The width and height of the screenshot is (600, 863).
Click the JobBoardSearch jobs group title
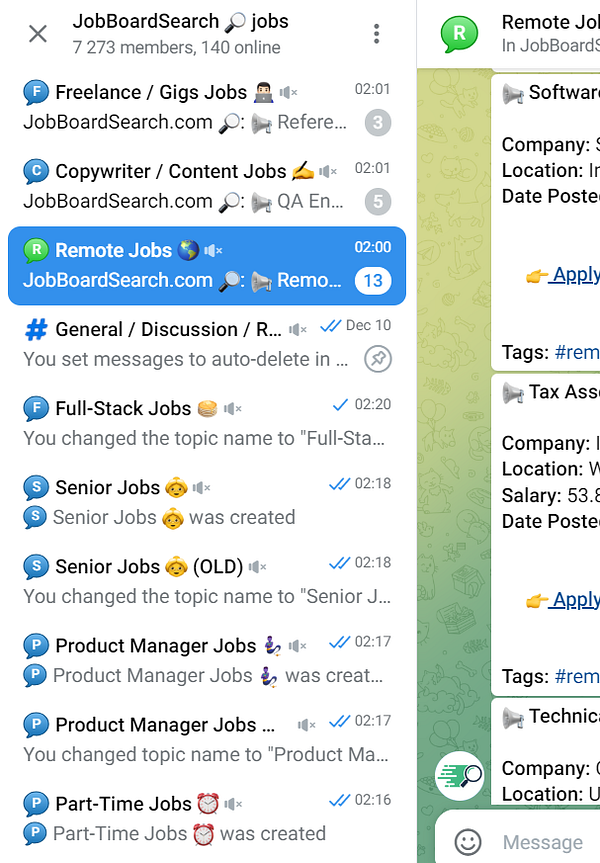click(x=181, y=21)
